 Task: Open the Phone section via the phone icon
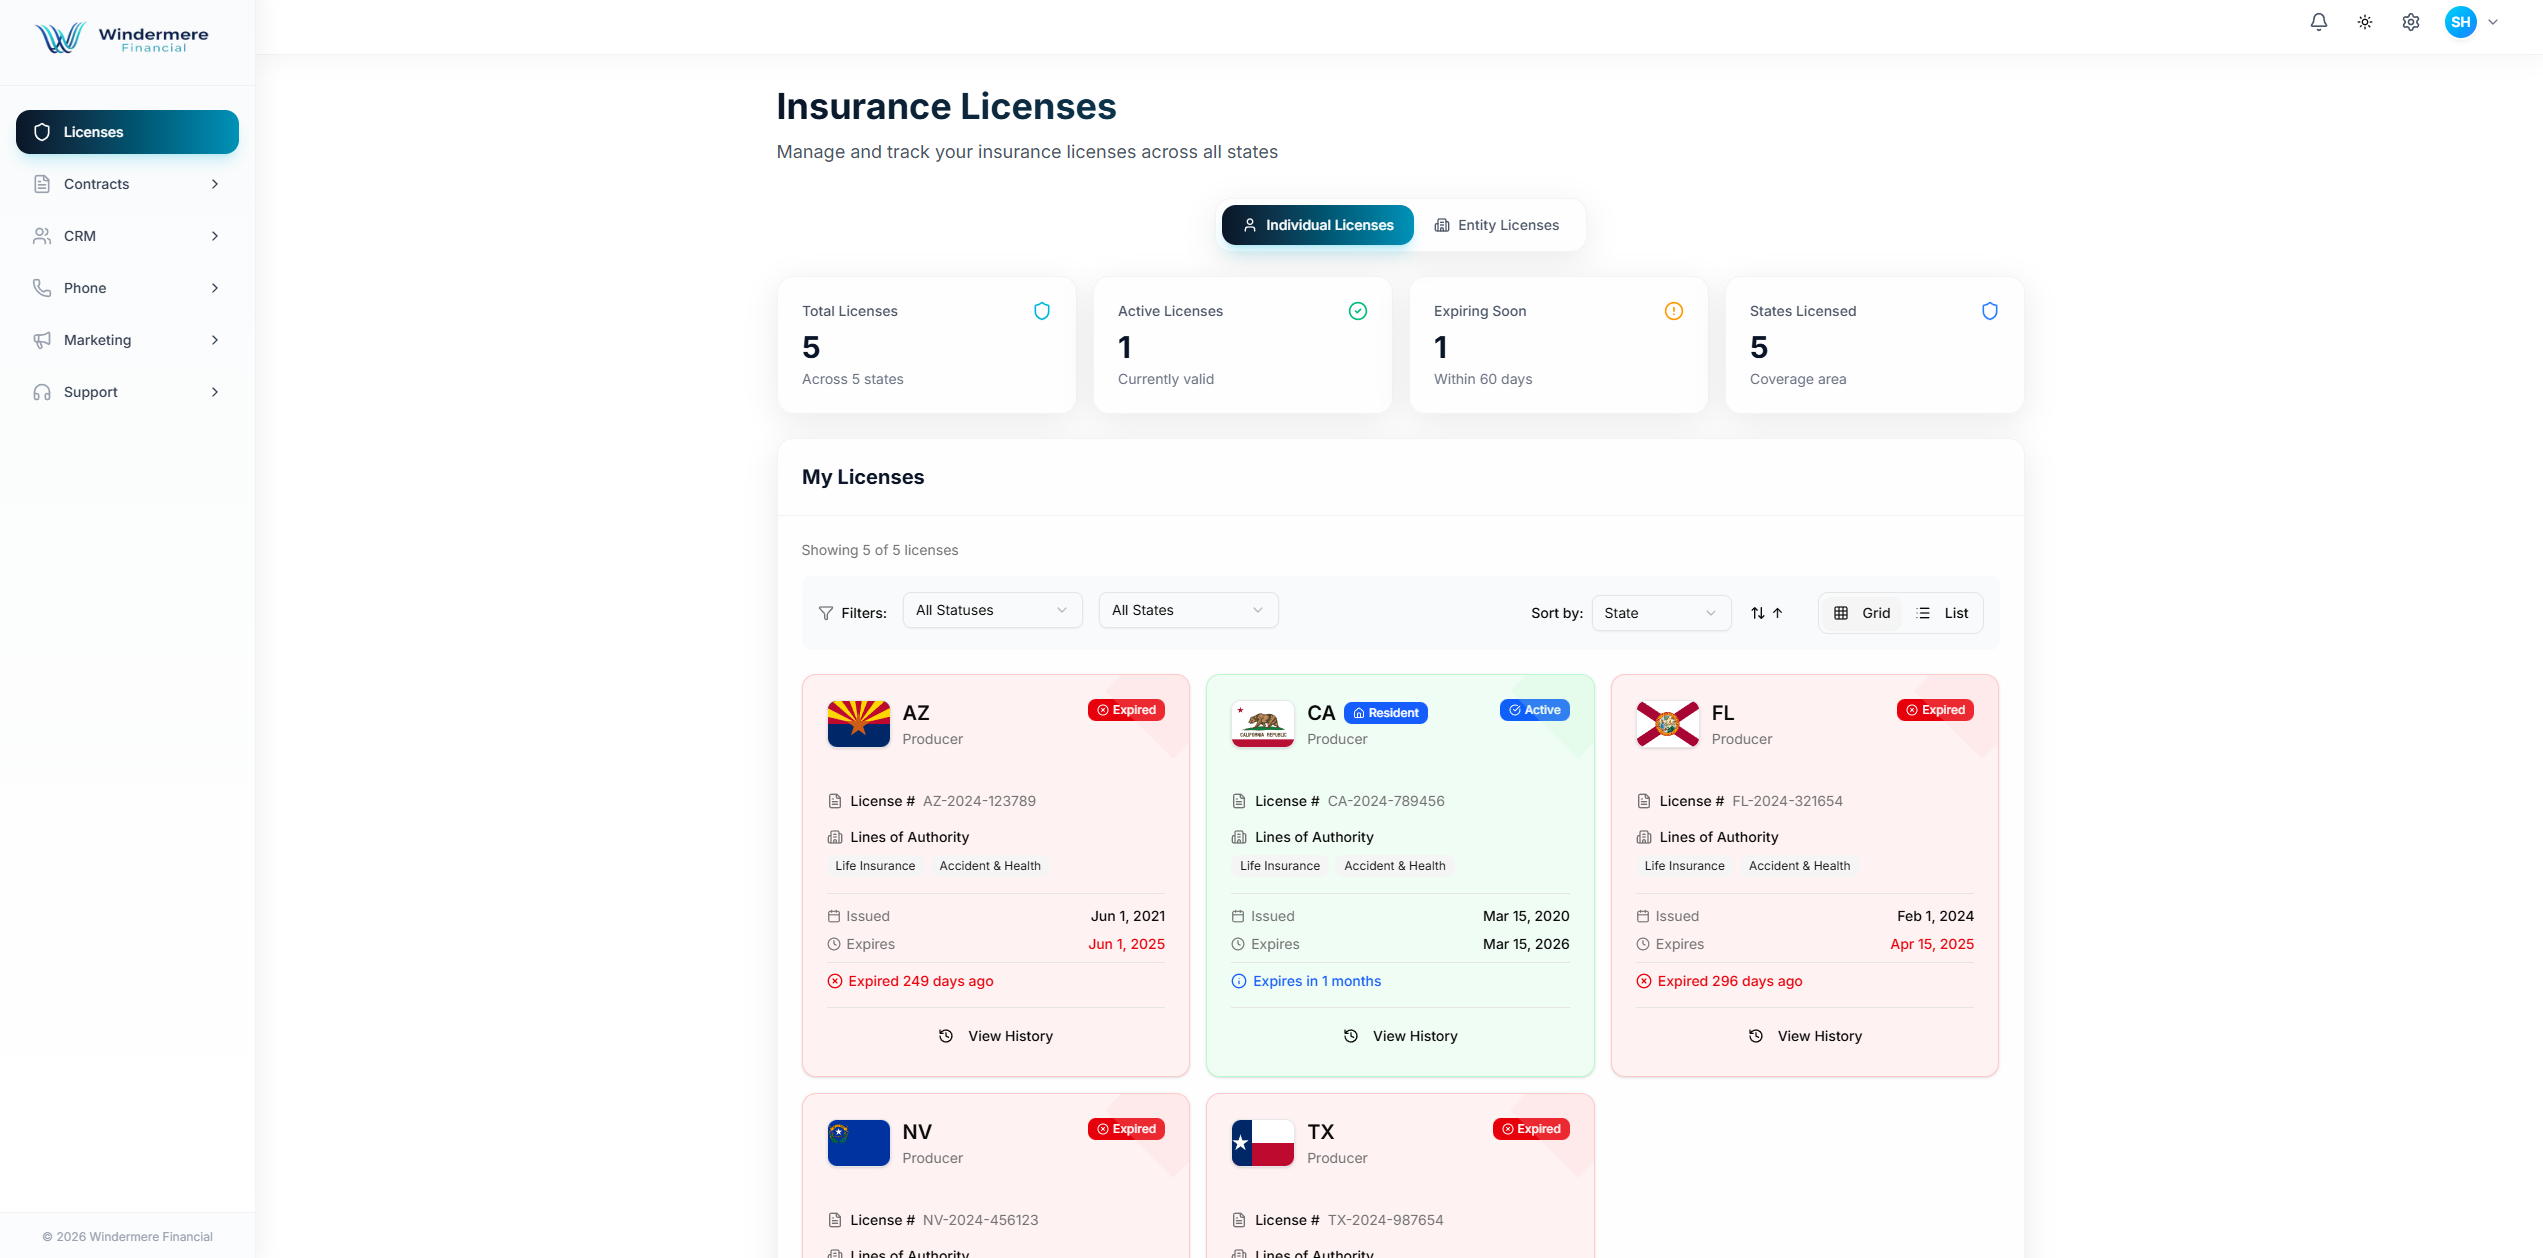point(41,287)
